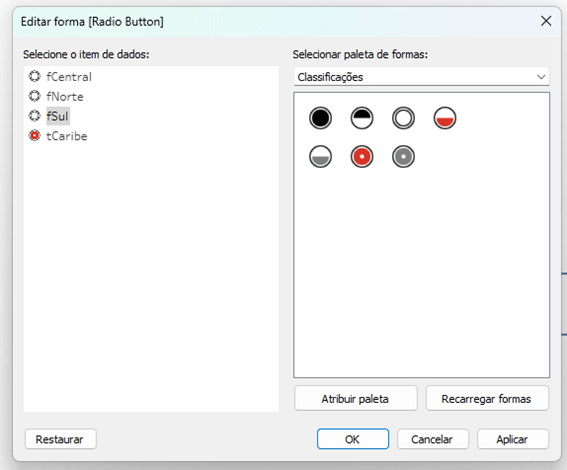
Task: Choose the bottom-half gray circle shape
Action: tap(320, 157)
